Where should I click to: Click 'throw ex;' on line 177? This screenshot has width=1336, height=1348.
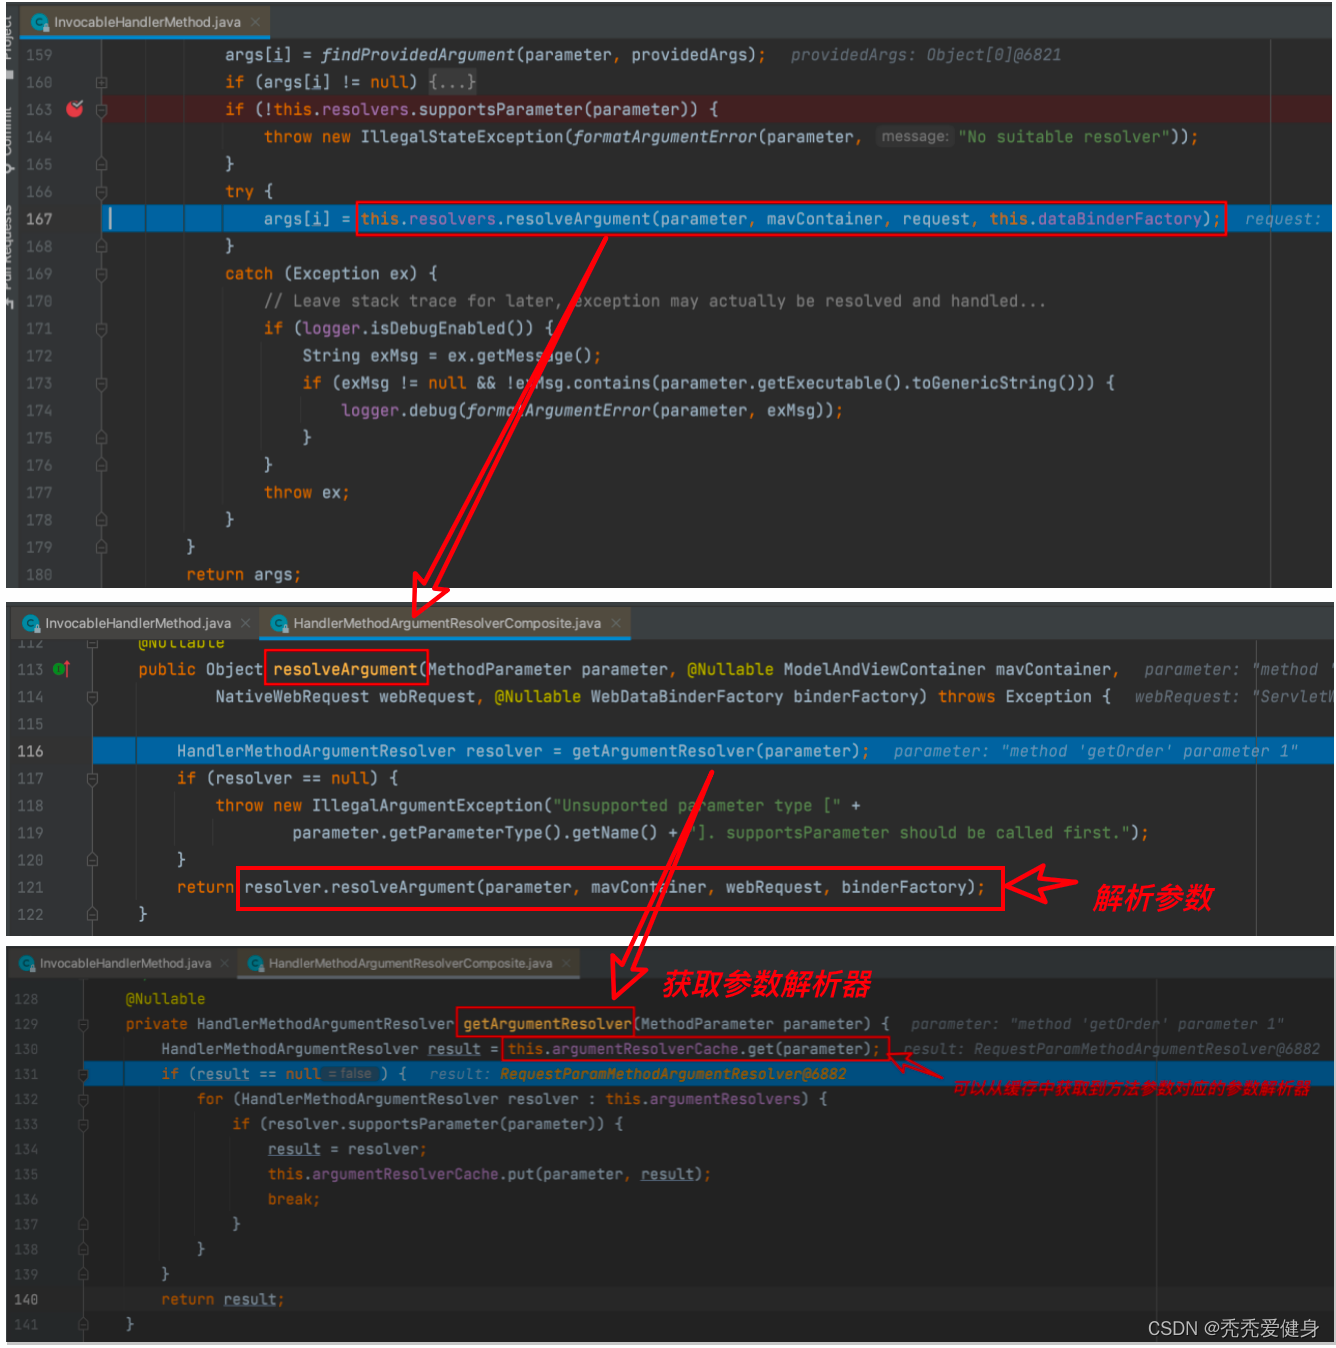[306, 492]
